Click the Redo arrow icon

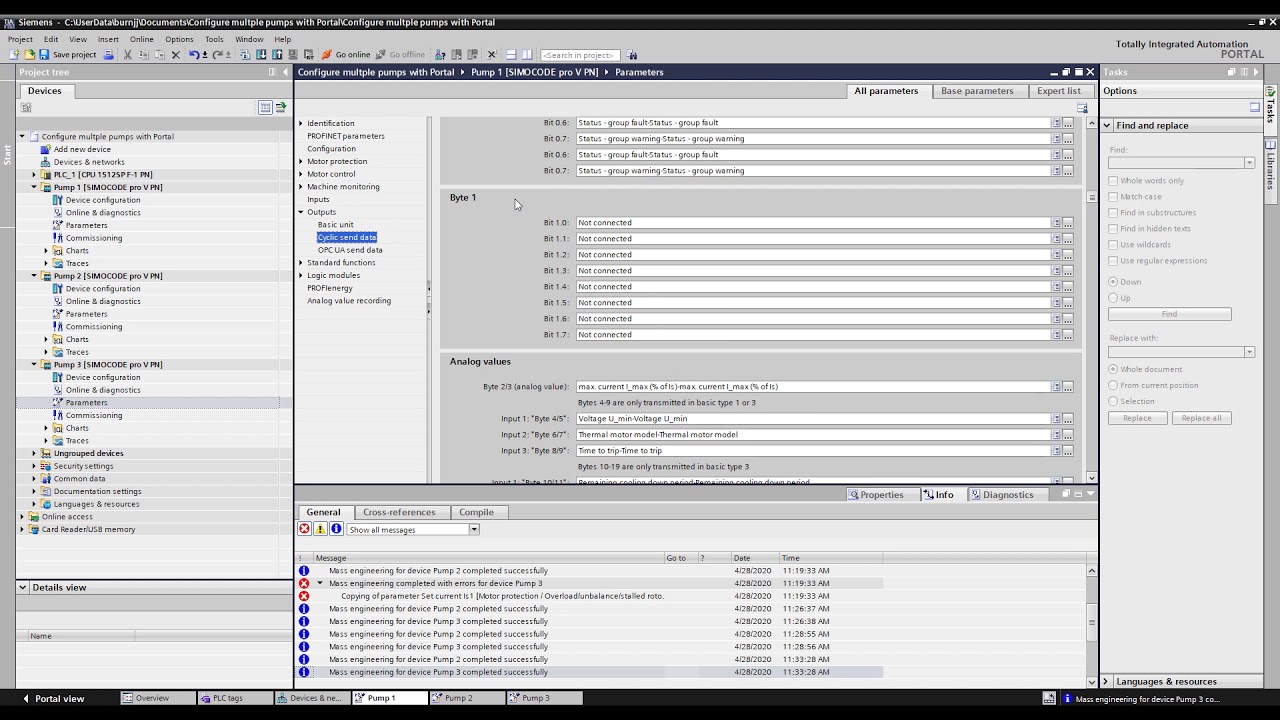click(217, 55)
